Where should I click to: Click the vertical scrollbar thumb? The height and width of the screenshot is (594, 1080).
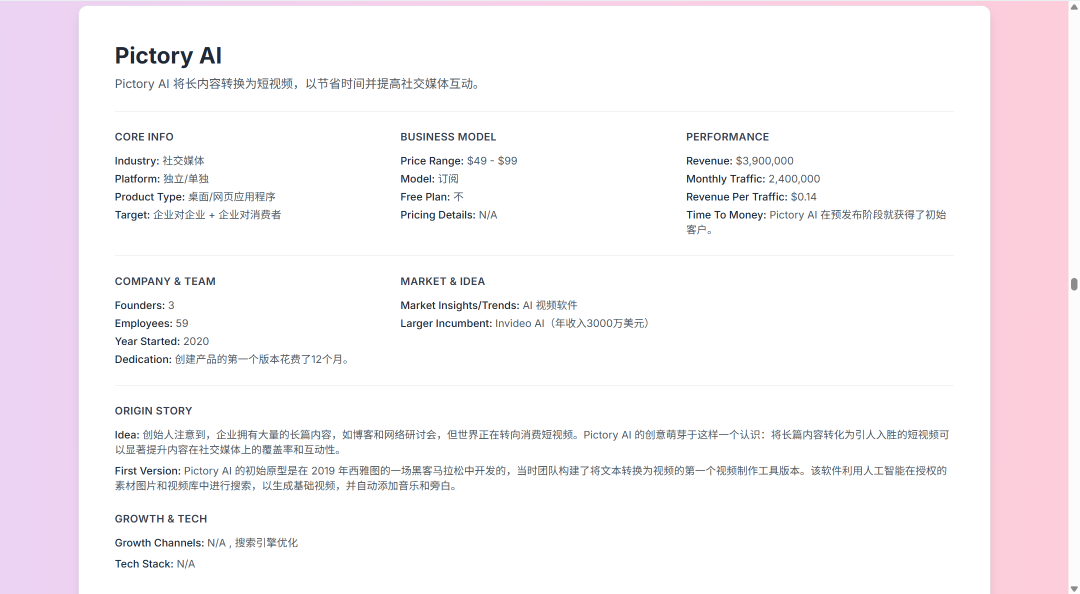(x=1073, y=284)
